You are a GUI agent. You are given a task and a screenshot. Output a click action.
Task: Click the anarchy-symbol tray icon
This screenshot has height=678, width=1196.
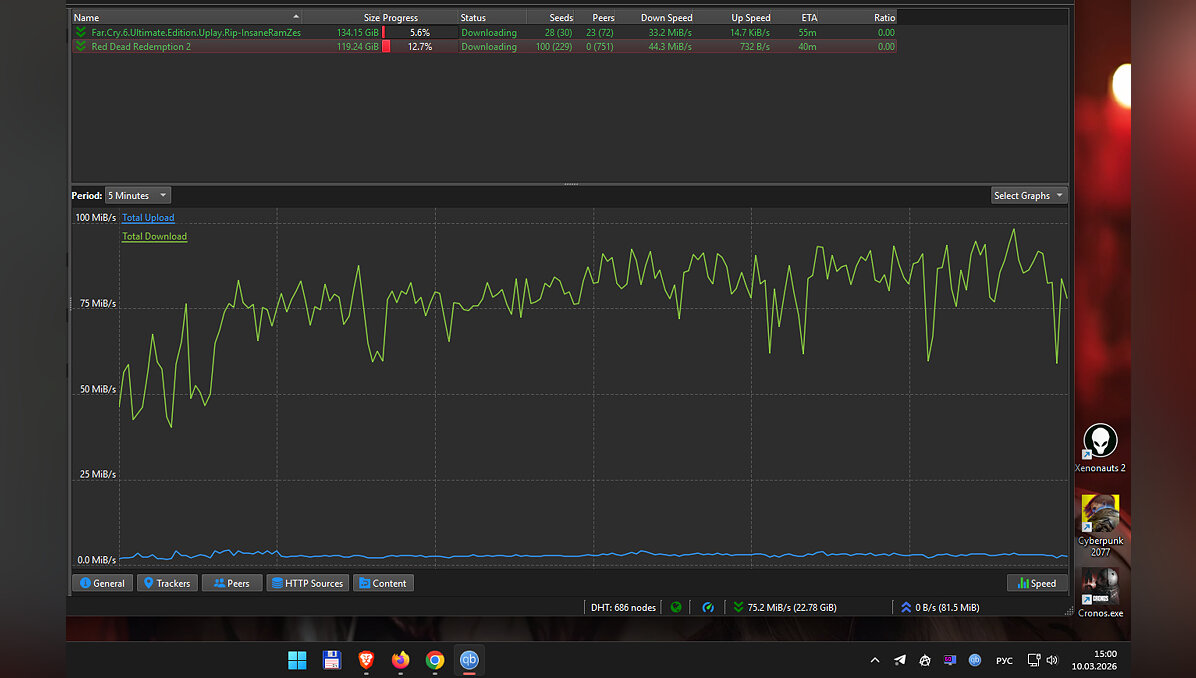(924, 660)
